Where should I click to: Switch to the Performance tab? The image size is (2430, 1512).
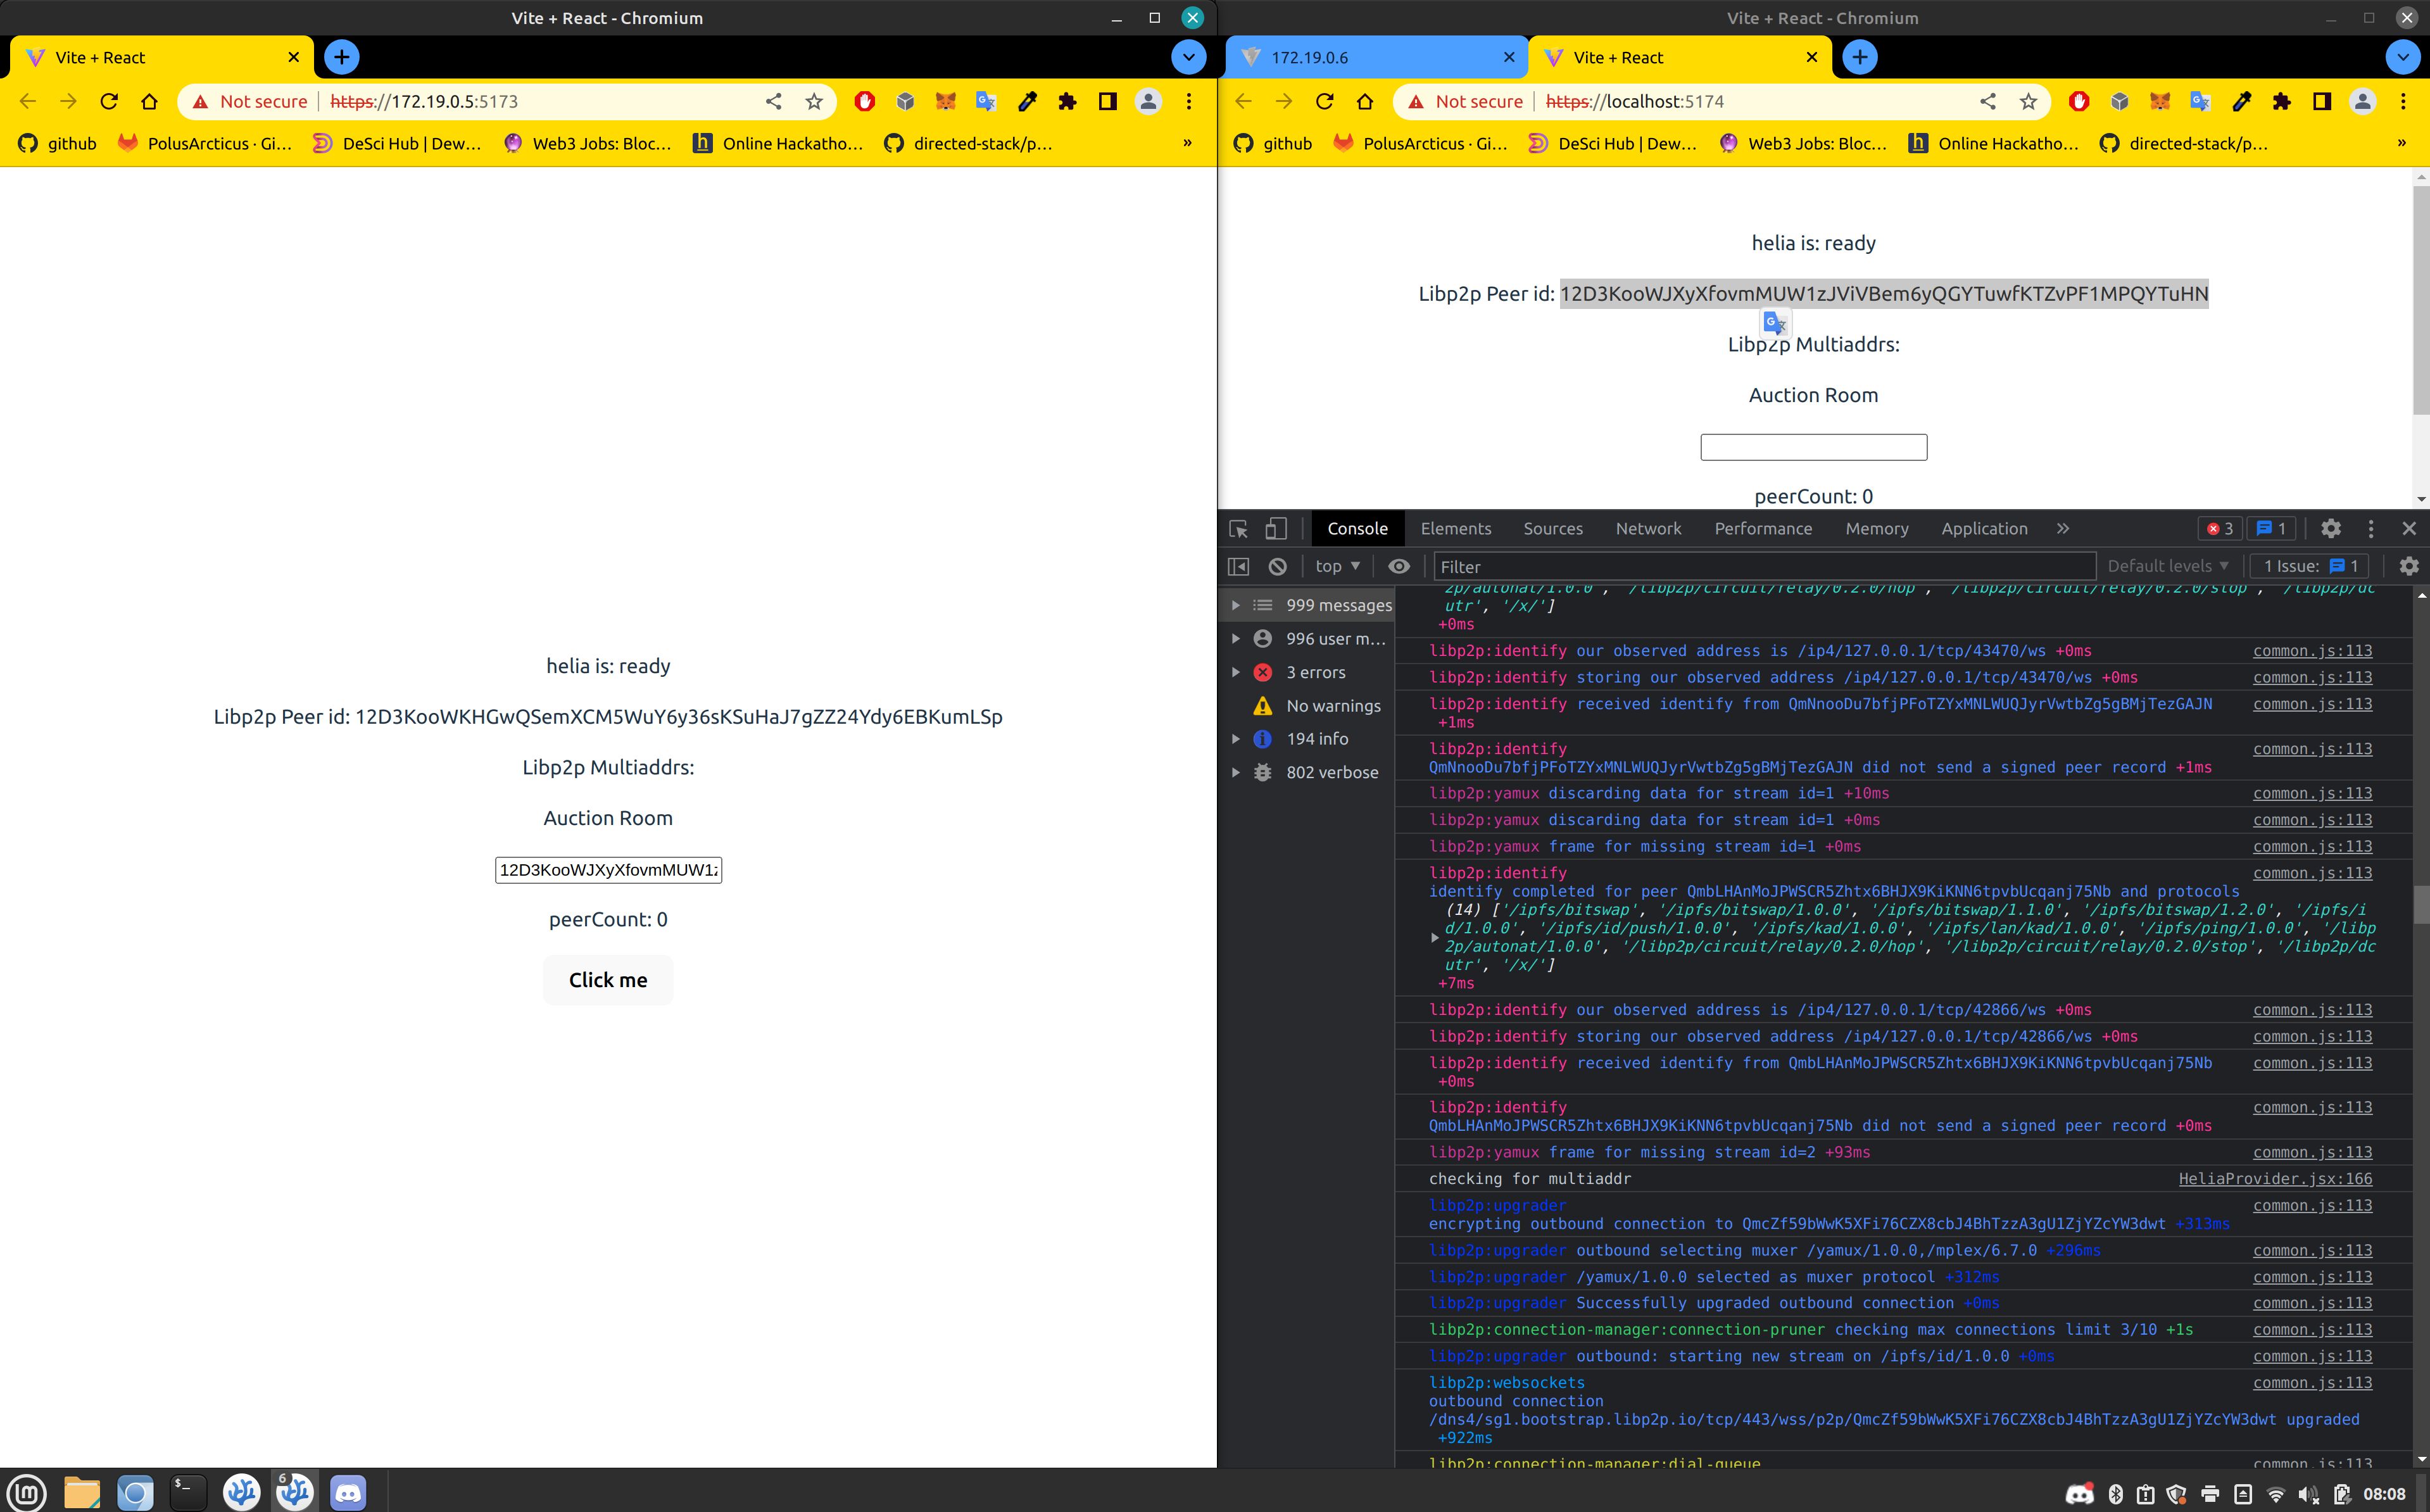(x=1763, y=529)
